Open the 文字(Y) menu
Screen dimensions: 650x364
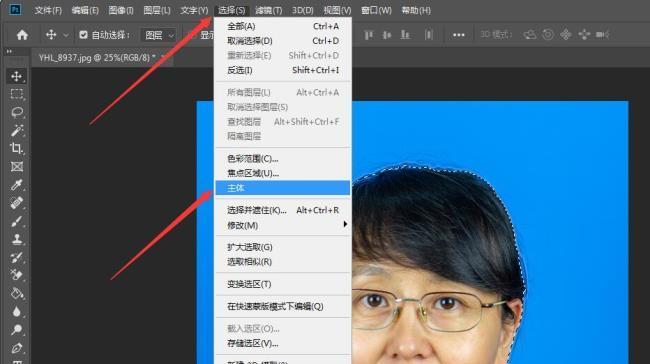[194, 10]
